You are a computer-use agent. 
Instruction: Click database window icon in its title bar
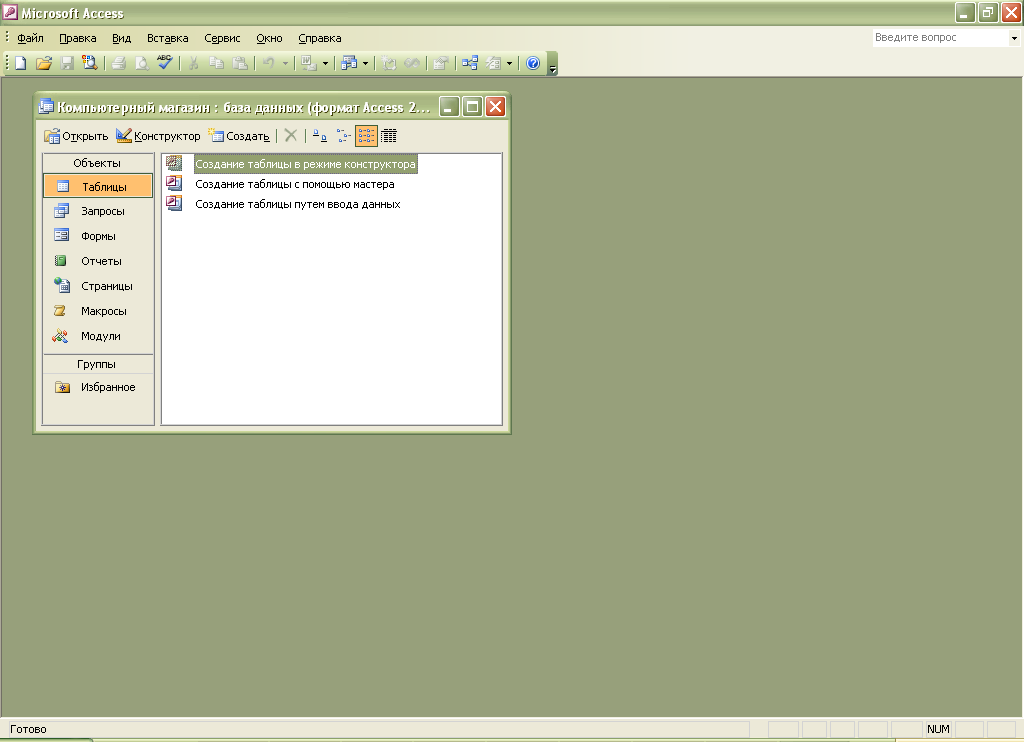click(46, 106)
